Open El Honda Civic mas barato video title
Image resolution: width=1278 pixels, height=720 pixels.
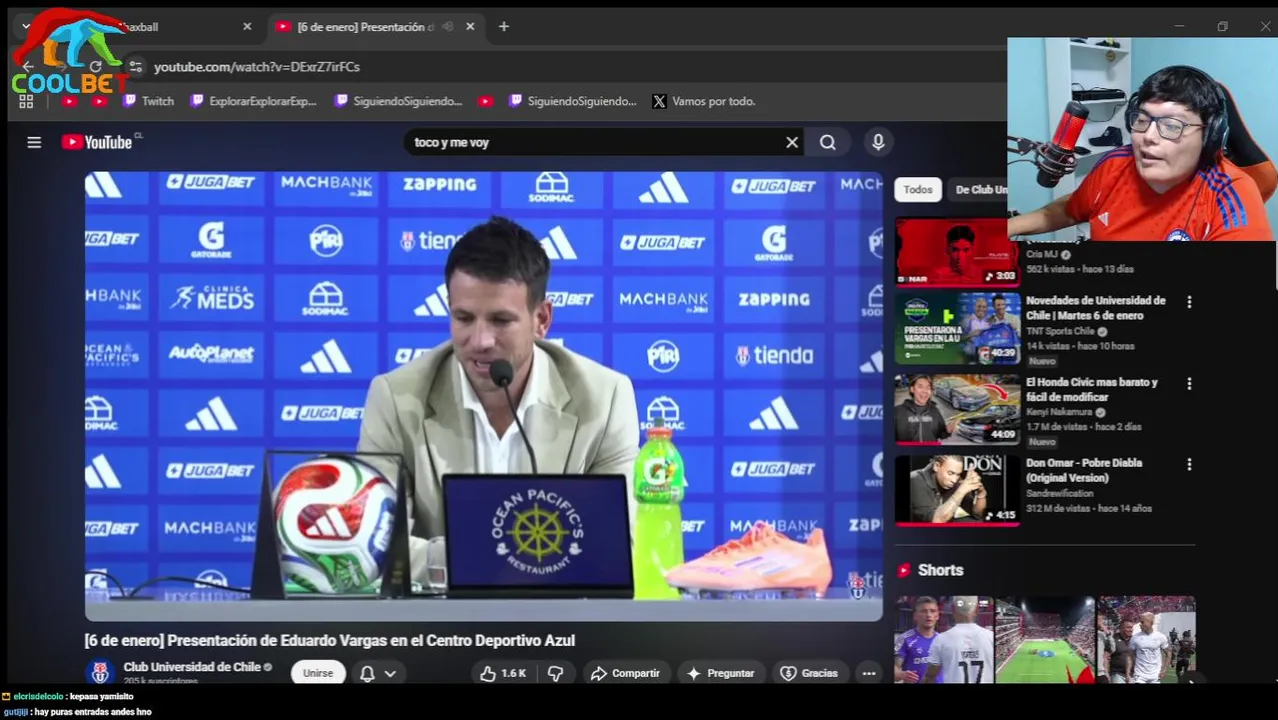click(x=1091, y=390)
